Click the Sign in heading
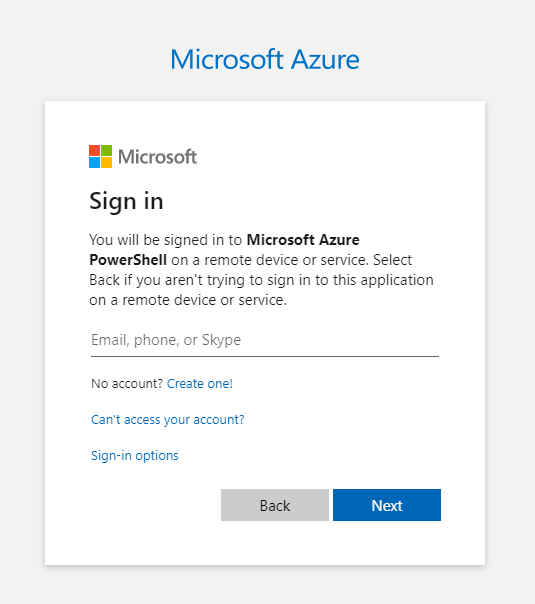Screen dimensions: 535x604 coord(126,201)
